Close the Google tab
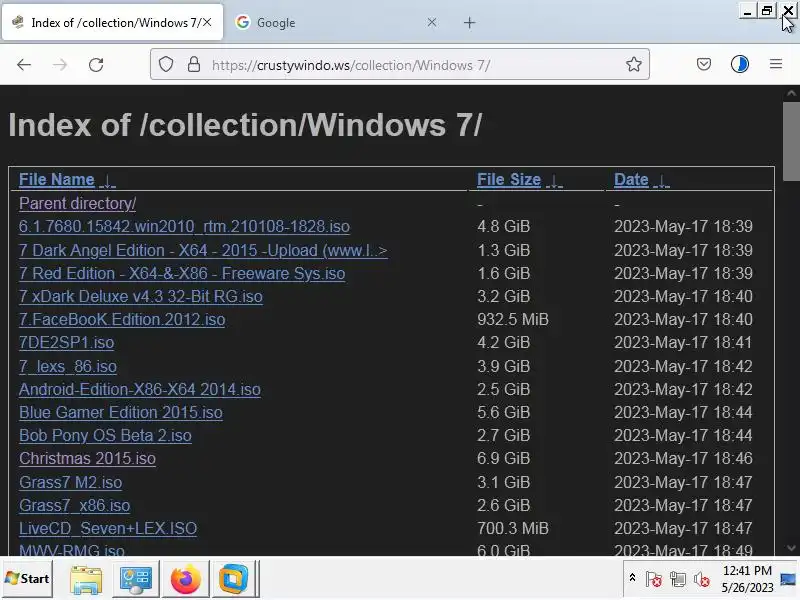Image resolution: width=800 pixels, height=600 pixels. (x=432, y=22)
